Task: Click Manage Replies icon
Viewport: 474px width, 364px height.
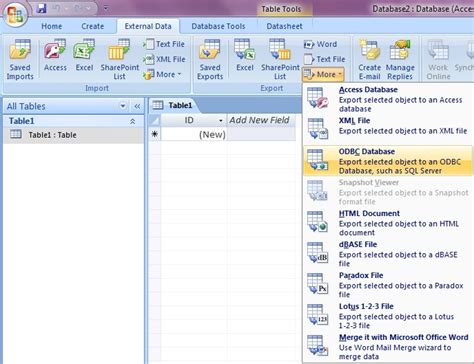Action: click(x=400, y=59)
